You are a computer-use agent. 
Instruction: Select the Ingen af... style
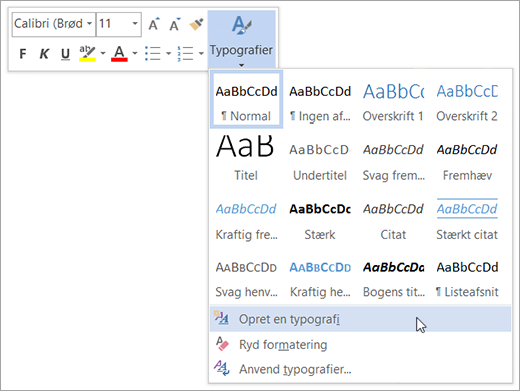pyautogui.click(x=320, y=103)
